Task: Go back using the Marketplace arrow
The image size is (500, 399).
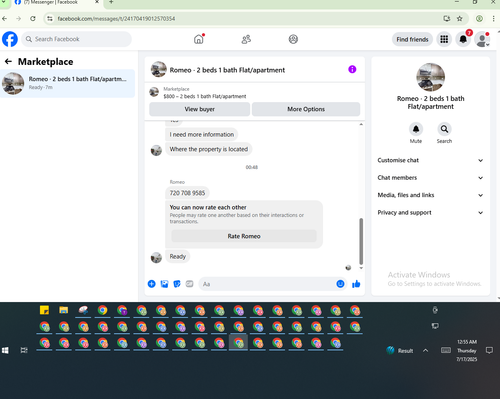Action: tap(8, 61)
